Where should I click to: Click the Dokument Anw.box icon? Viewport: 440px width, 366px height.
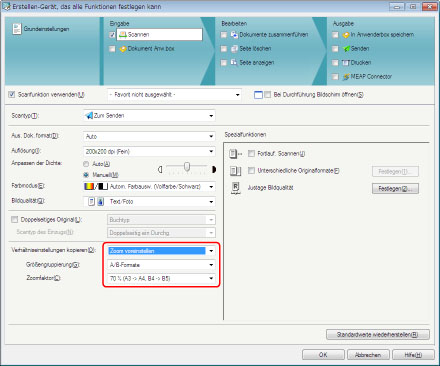[x=123, y=49]
